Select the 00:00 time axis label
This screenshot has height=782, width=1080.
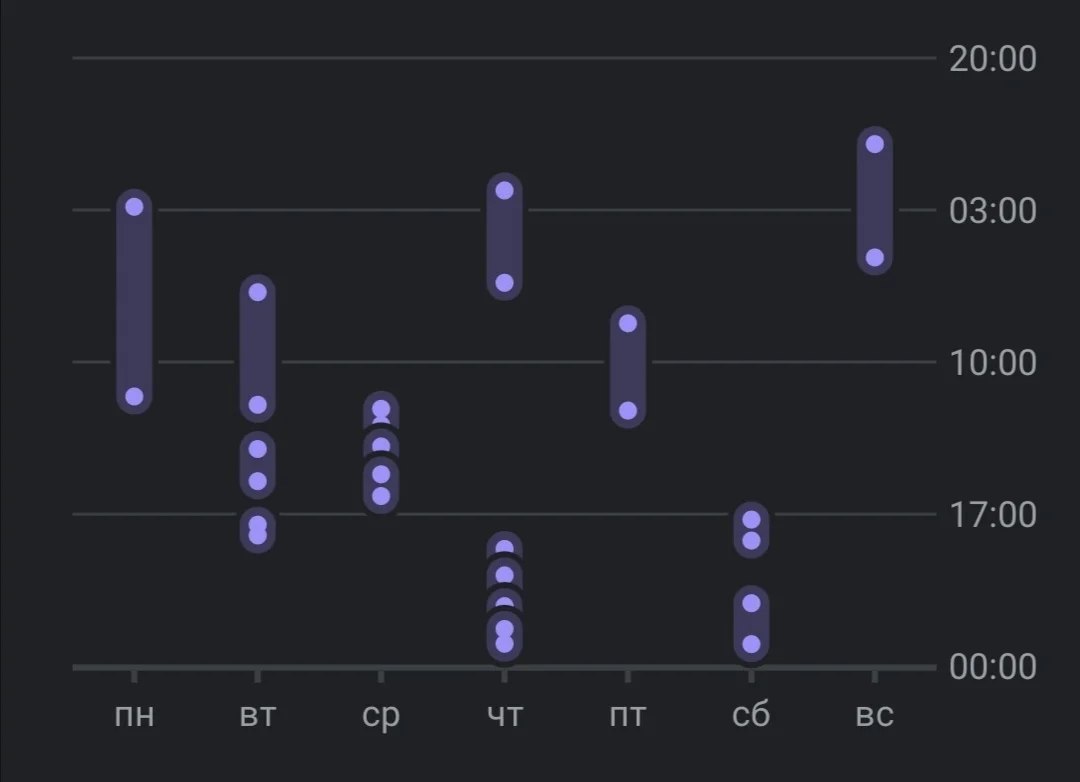992,667
